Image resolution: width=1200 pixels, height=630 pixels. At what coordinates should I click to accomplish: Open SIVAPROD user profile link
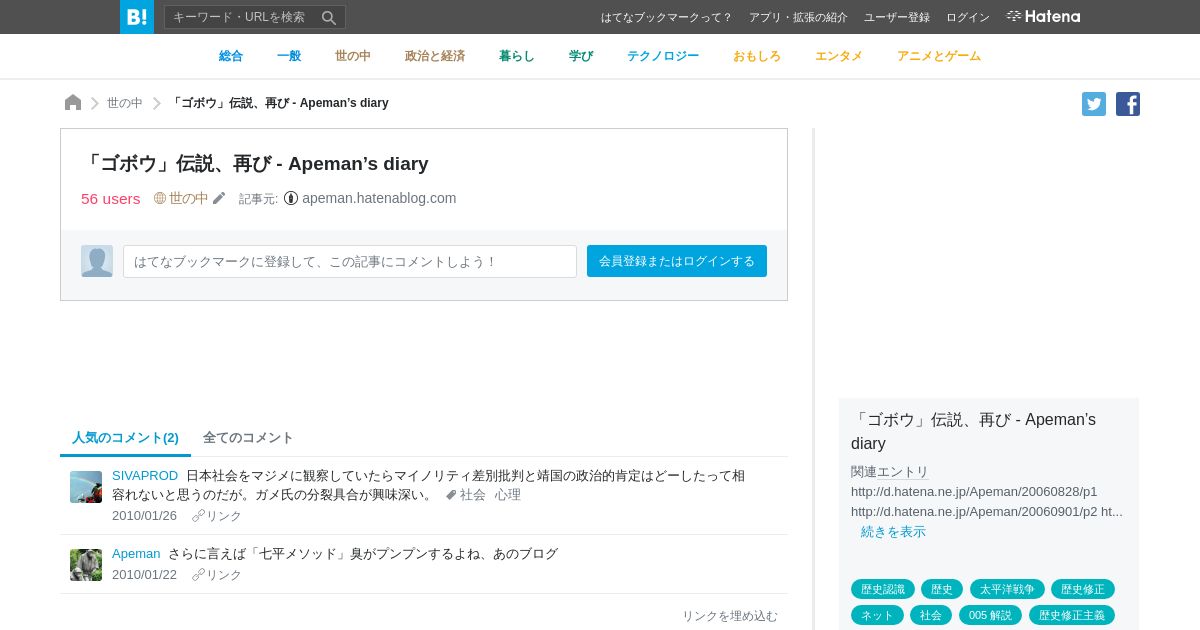pos(145,476)
